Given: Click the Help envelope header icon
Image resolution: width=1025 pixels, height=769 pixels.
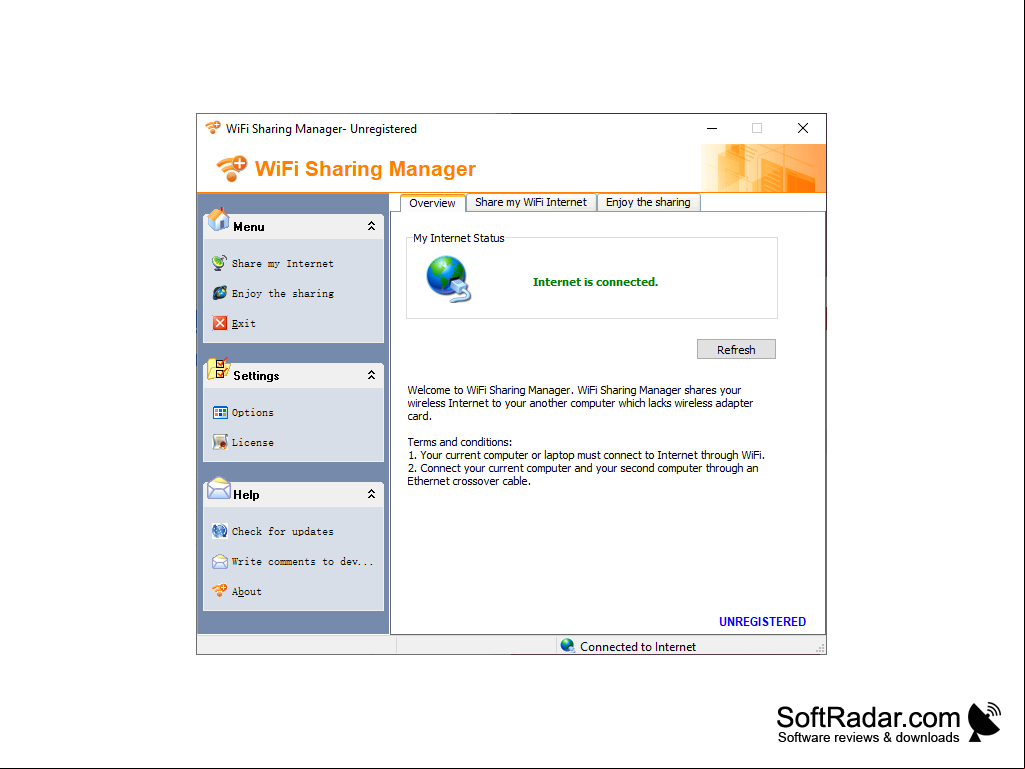Looking at the screenshot, I should [x=218, y=488].
